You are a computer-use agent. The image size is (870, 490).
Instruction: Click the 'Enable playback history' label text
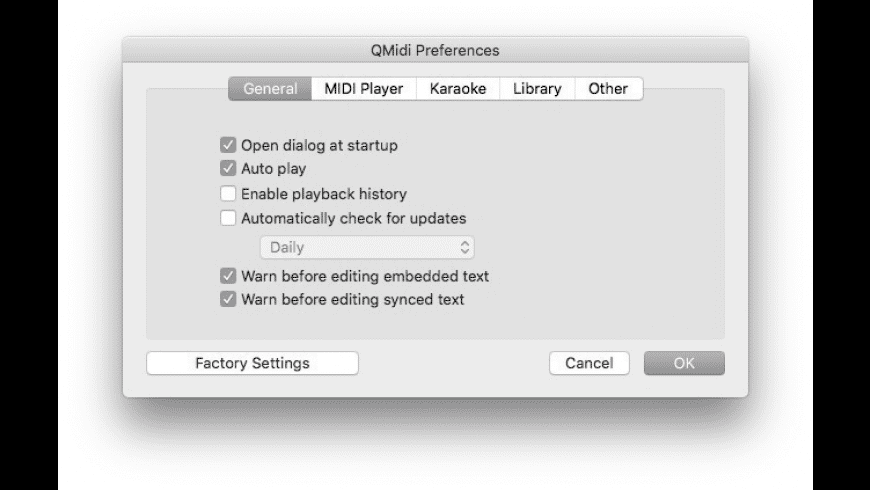(x=324, y=194)
